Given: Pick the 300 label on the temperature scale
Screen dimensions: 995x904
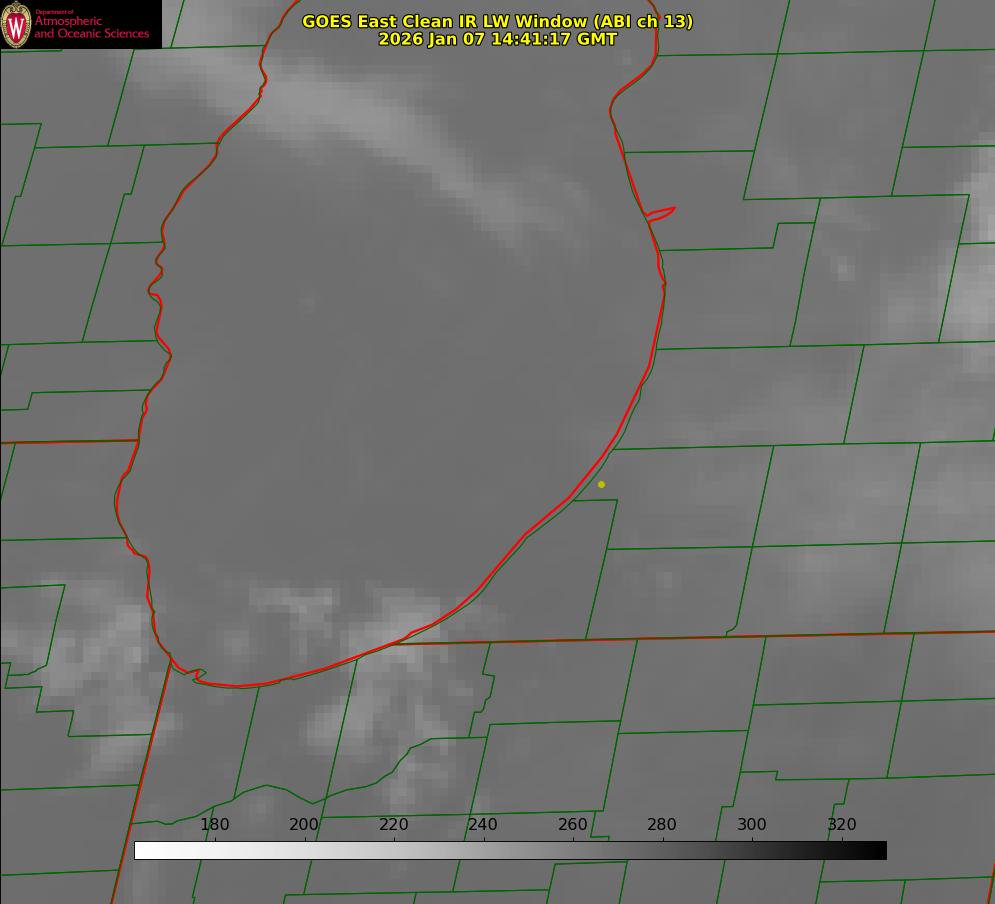Looking at the screenshot, I should tap(751, 825).
